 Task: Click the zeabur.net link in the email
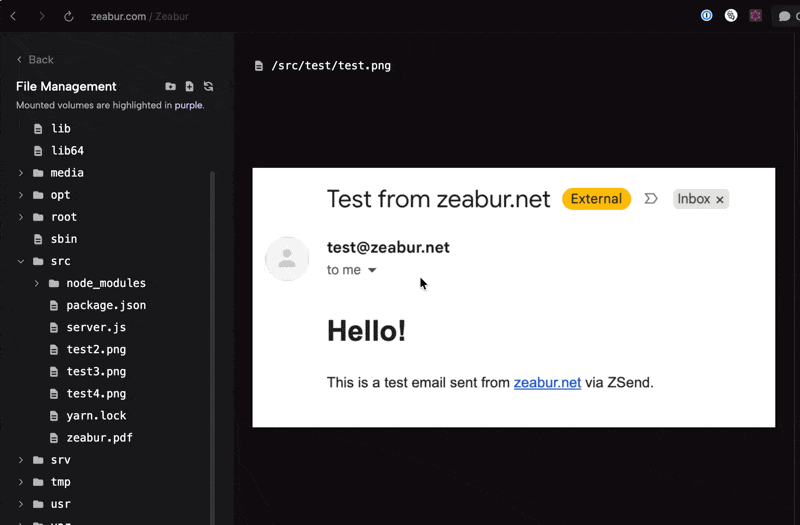tap(547, 382)
